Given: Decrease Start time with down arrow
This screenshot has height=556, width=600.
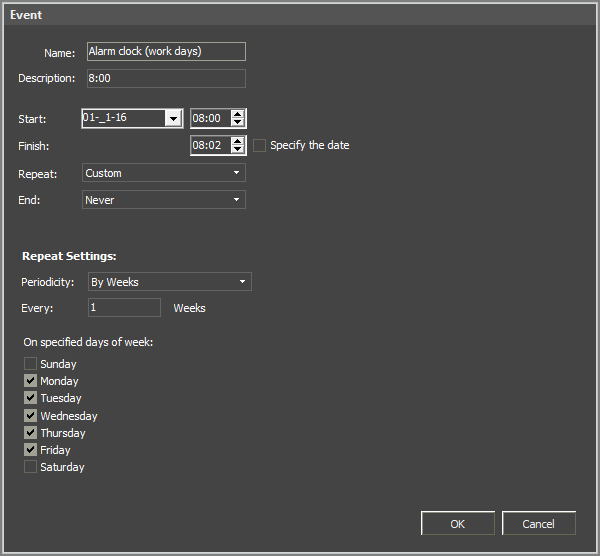Looking at the screenshot, I should click(238, 122).
